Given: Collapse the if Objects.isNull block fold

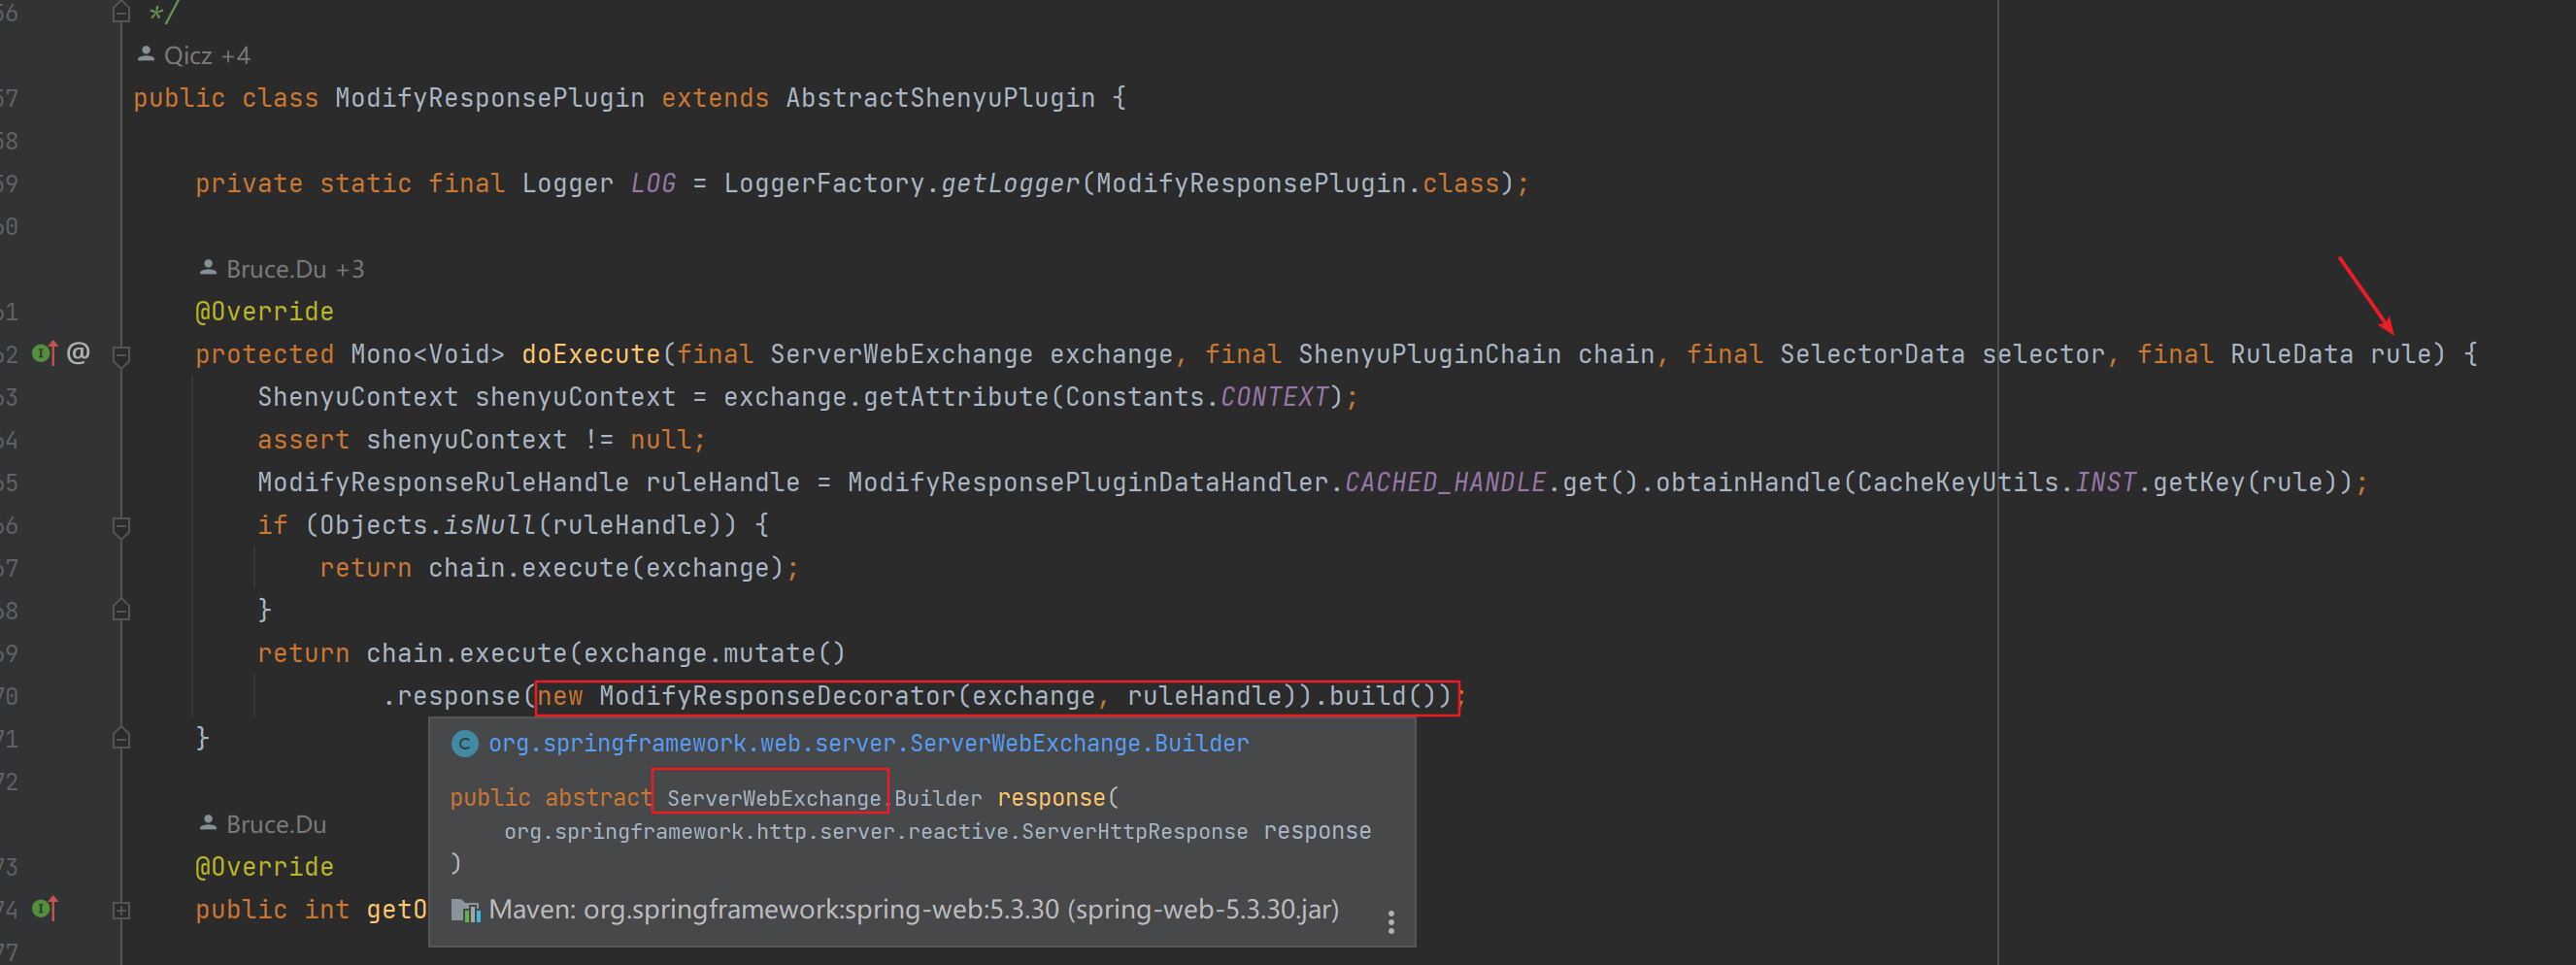Looking at the screenshot, I should 121,526.
